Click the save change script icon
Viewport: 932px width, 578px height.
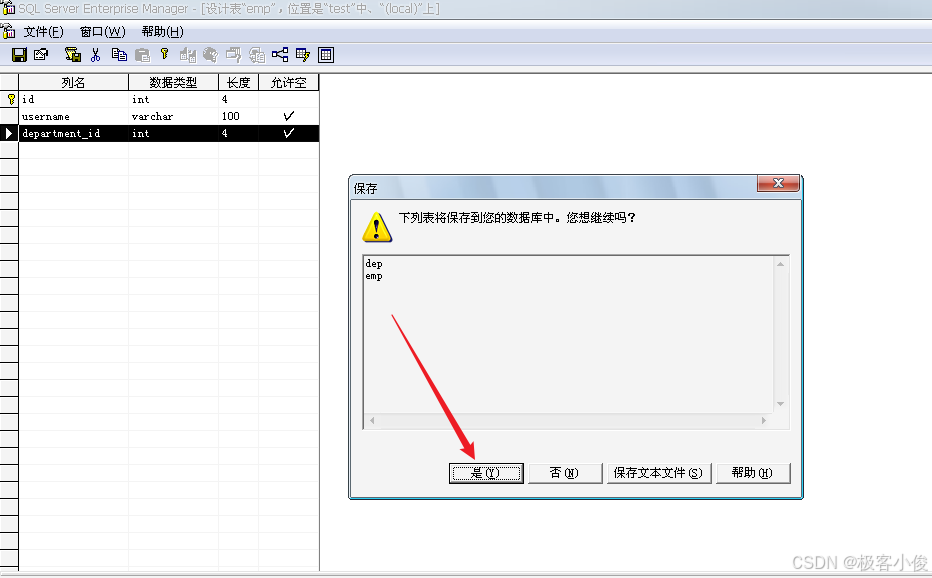[73, 55]
